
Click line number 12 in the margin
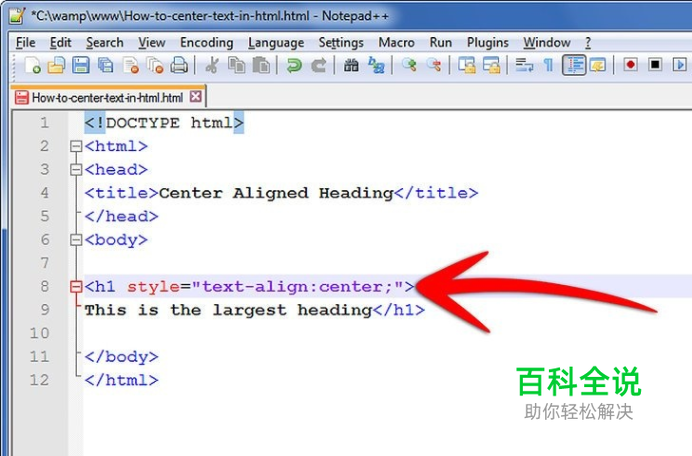click(39, 380)
